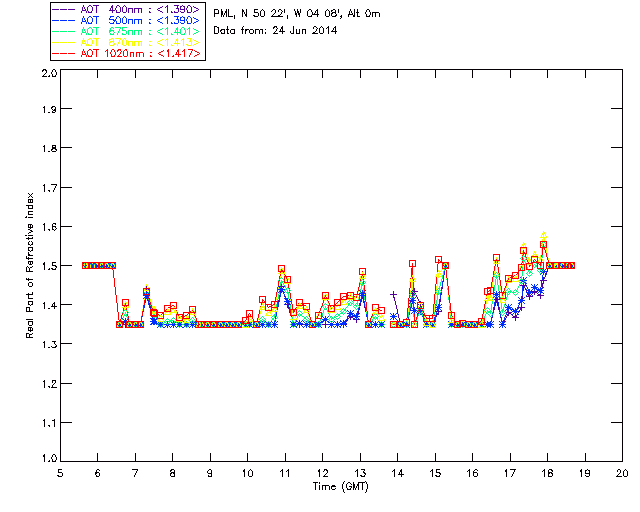Click the x-axis hour label 11
Image resolution: width=640 pixels, height=512 pixels.
point(285,473)
